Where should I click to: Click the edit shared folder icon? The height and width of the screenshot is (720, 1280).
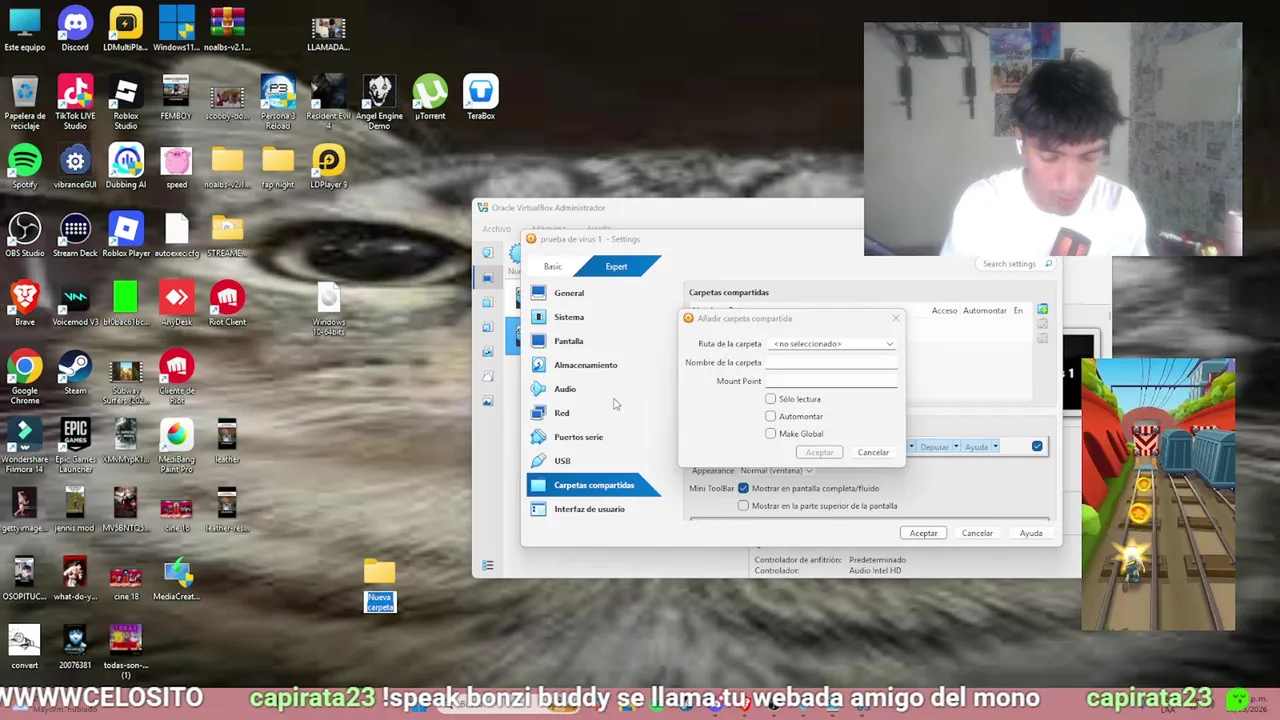click(x=1042, y=325)
